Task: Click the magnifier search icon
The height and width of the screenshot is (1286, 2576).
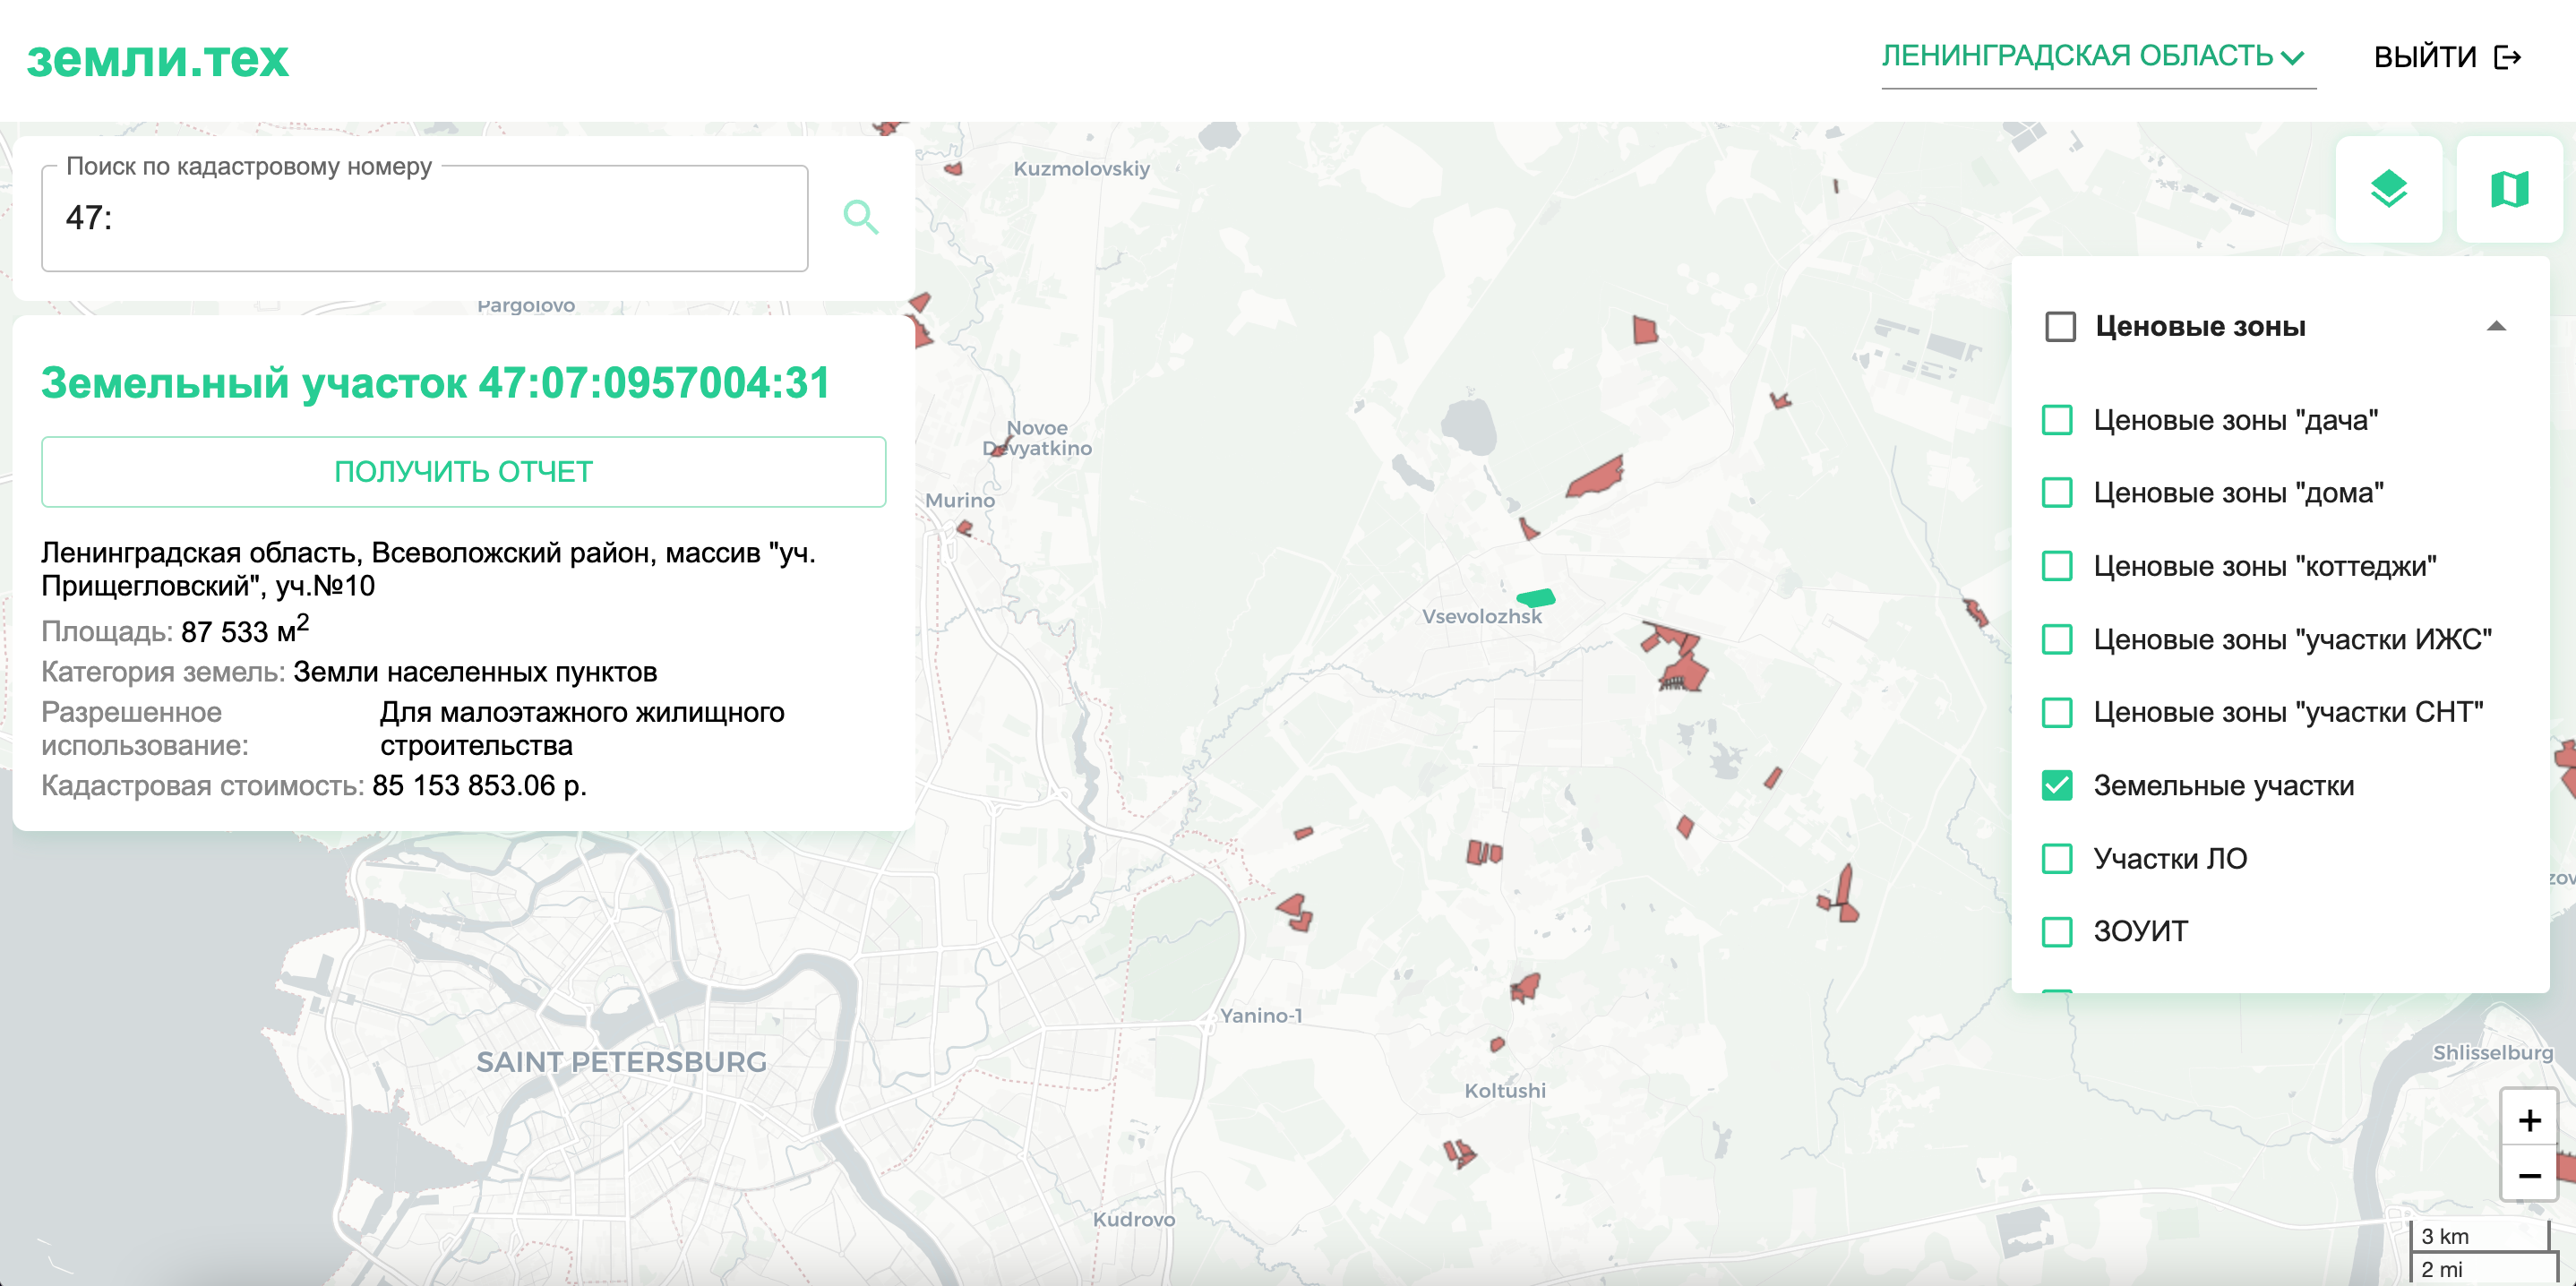Action: tap(860, 217)
